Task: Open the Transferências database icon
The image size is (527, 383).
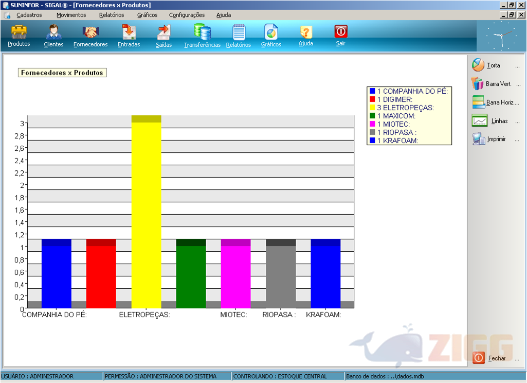Action: (x=202, y=32)
